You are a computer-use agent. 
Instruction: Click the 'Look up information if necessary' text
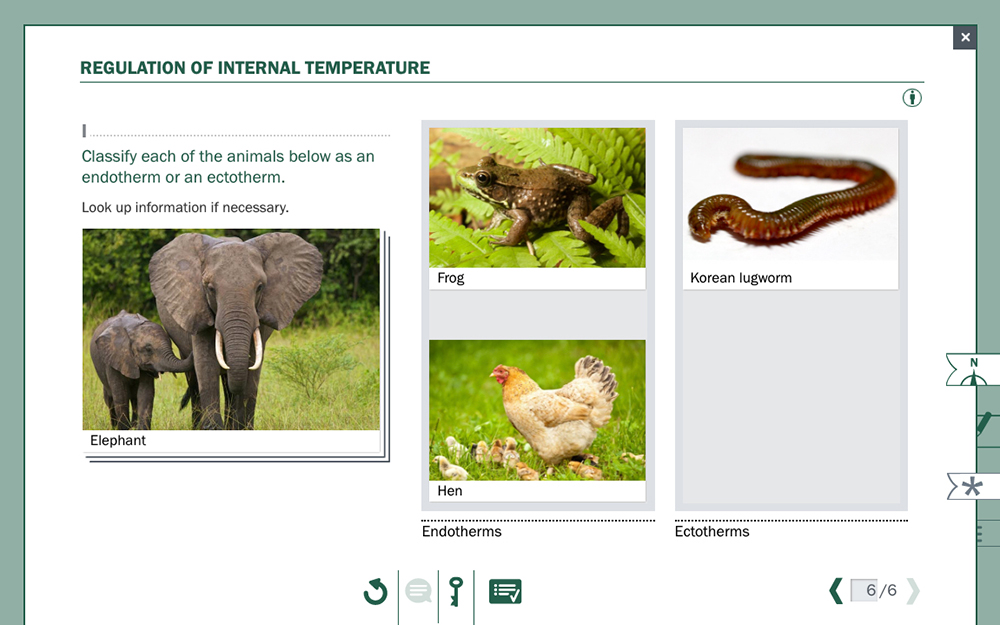[185, 207]
